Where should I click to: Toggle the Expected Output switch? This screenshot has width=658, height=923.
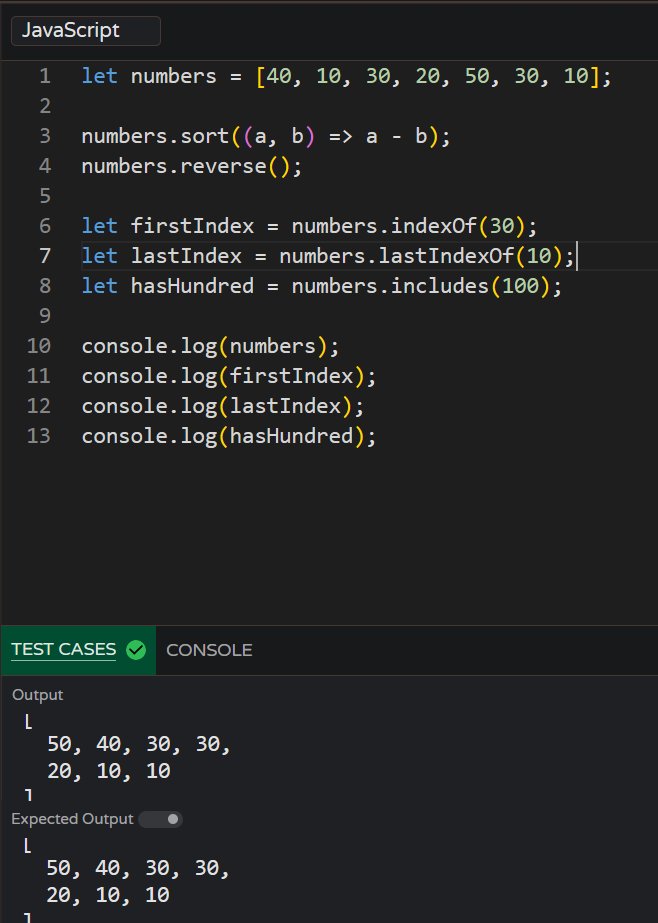[x=161, y=819]
